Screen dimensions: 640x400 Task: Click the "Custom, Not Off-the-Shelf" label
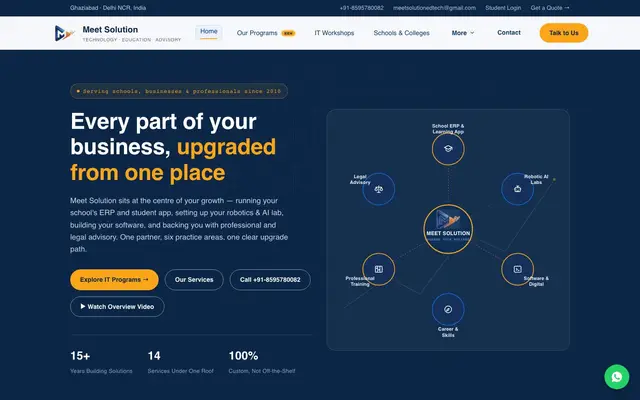(262, 371)
